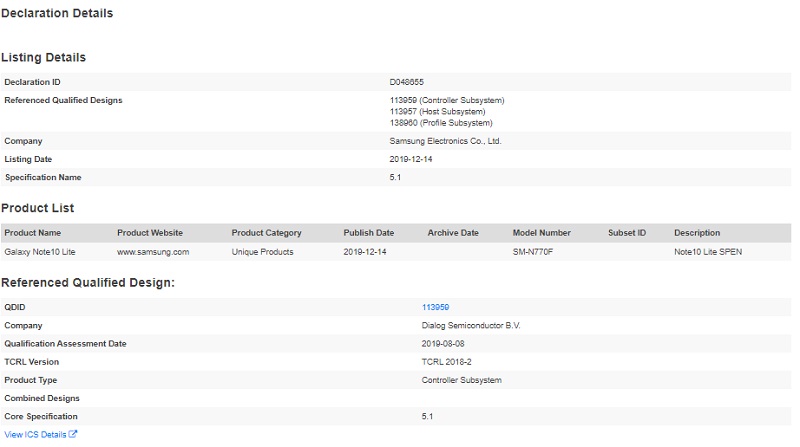
Task: Click the Listing Date label
Action: click(x=28, y=159)
